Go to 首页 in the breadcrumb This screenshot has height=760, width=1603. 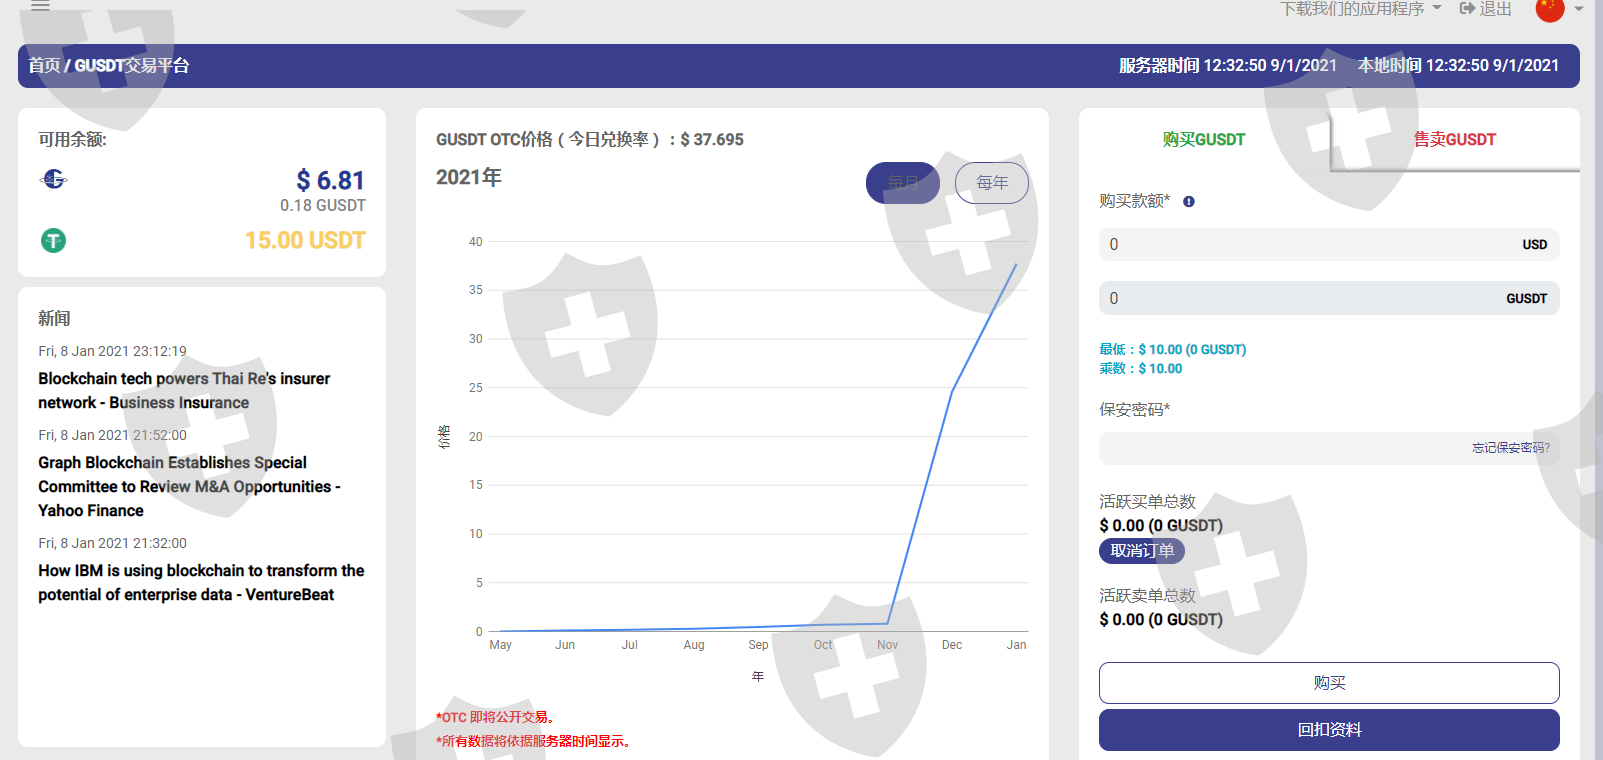pyautogui.click(x=44, y=66)
